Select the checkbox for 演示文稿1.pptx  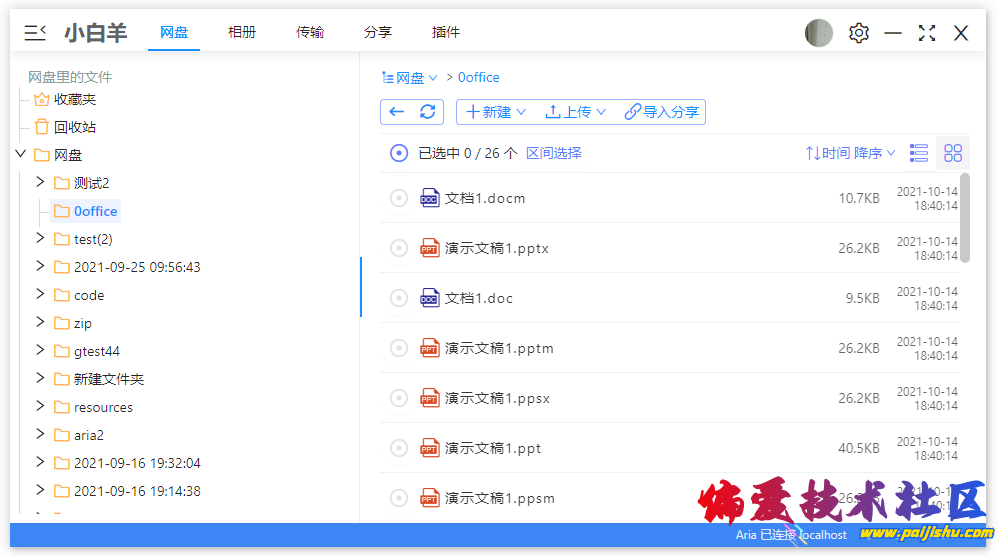click(399, 248)
